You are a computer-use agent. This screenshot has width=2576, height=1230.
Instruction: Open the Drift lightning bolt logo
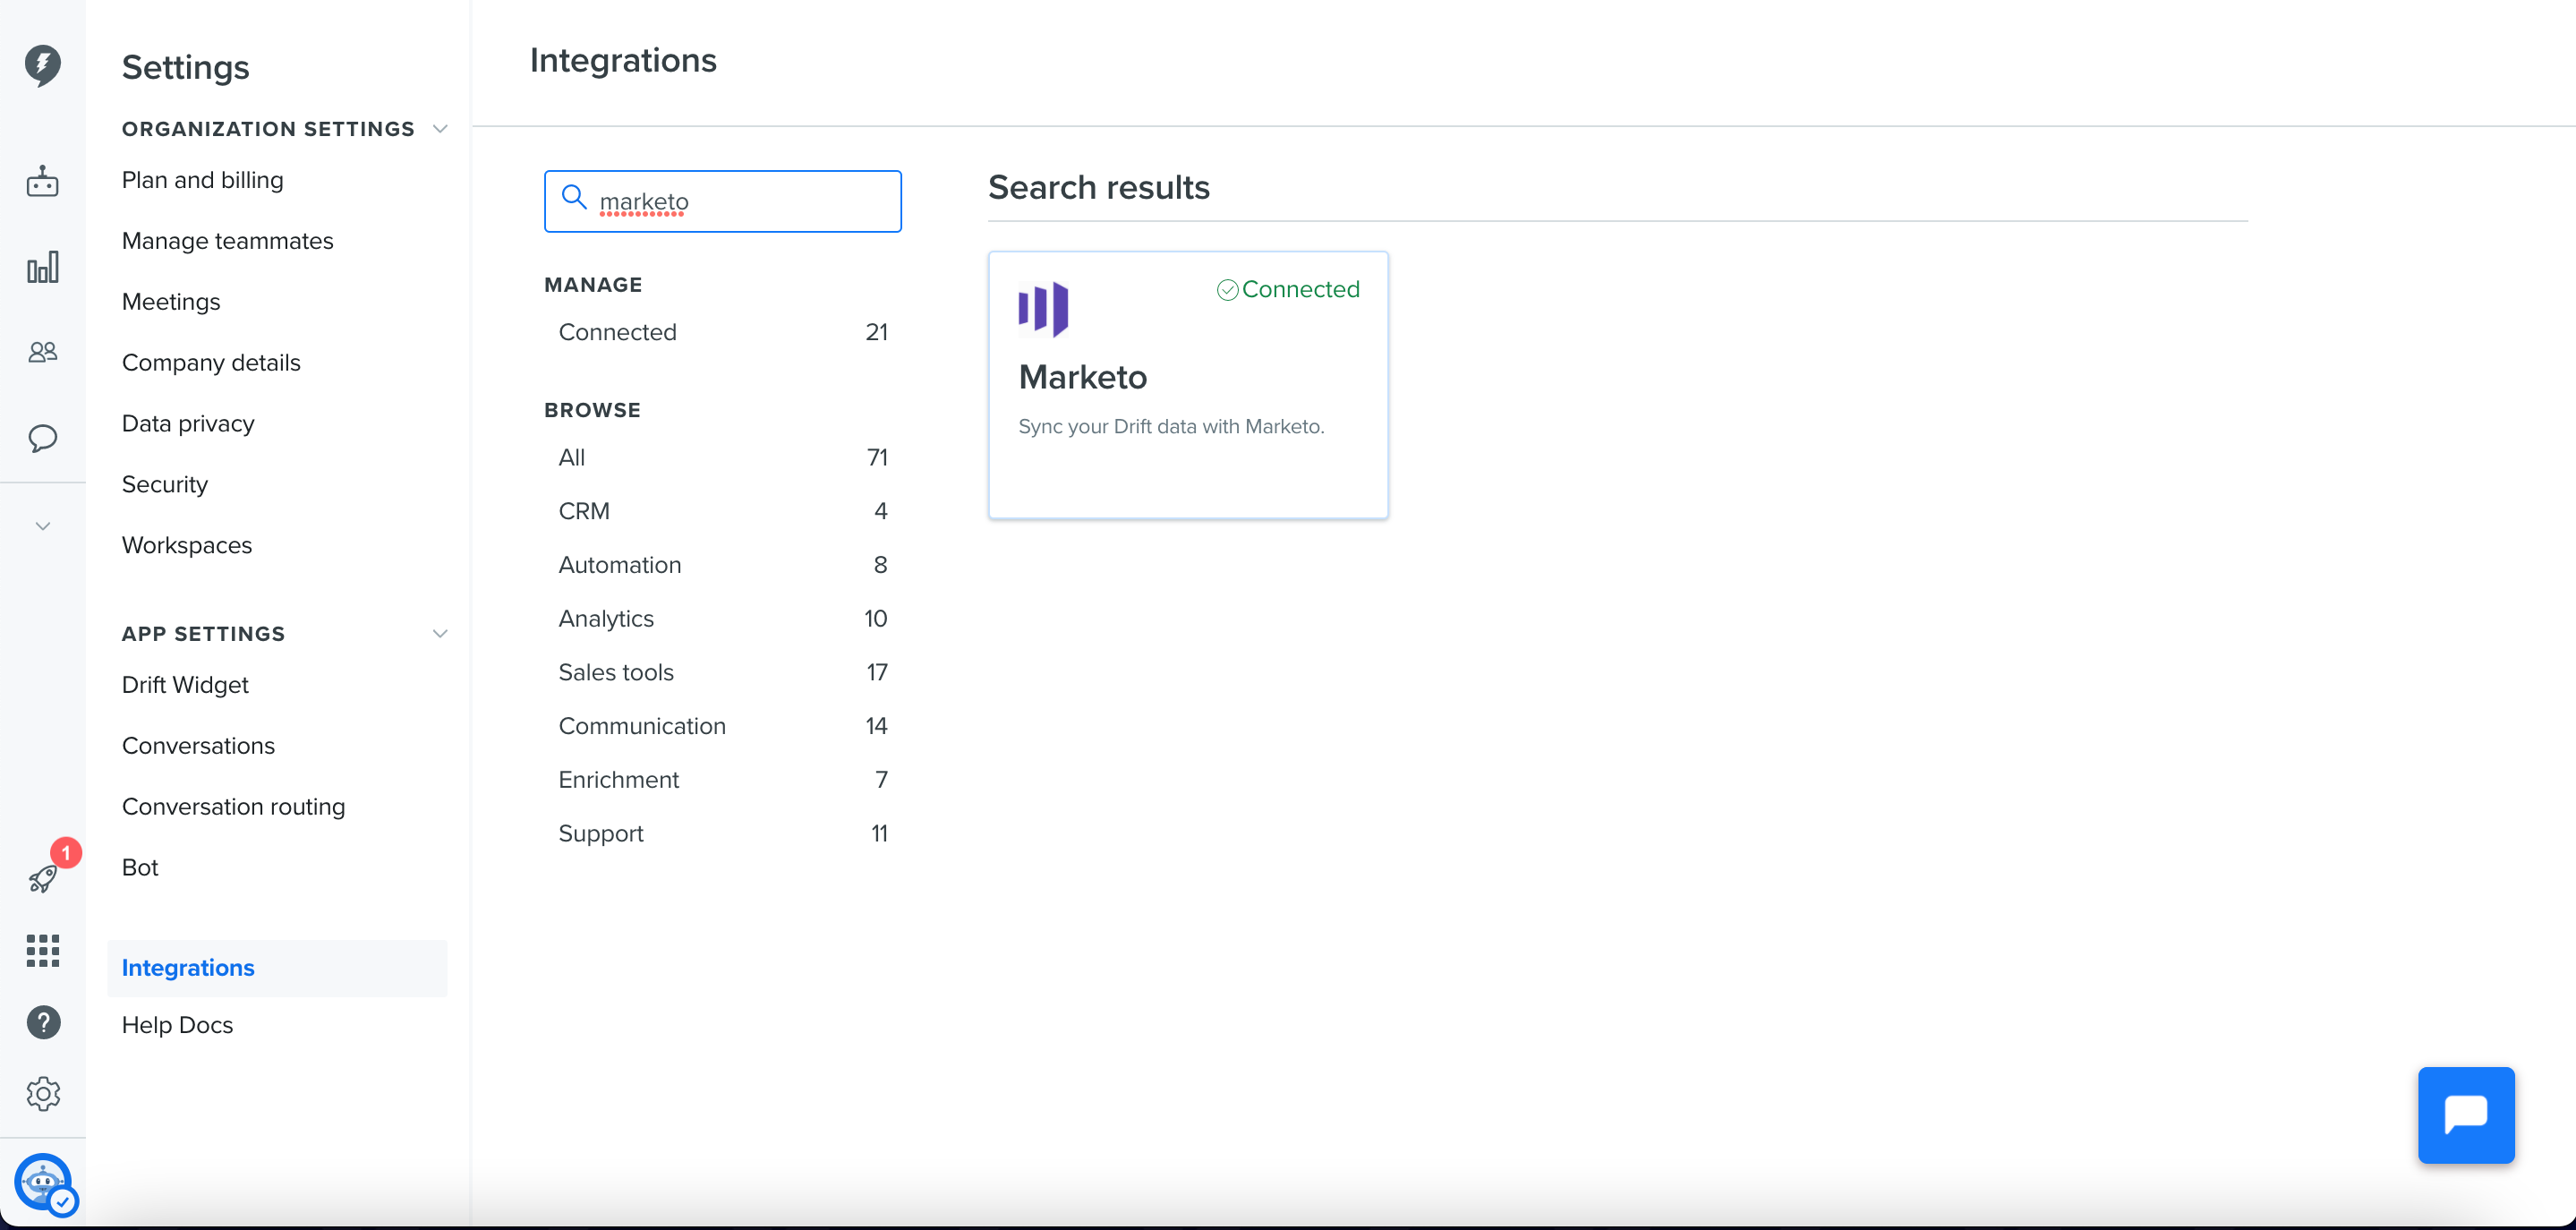pos(42,65)
